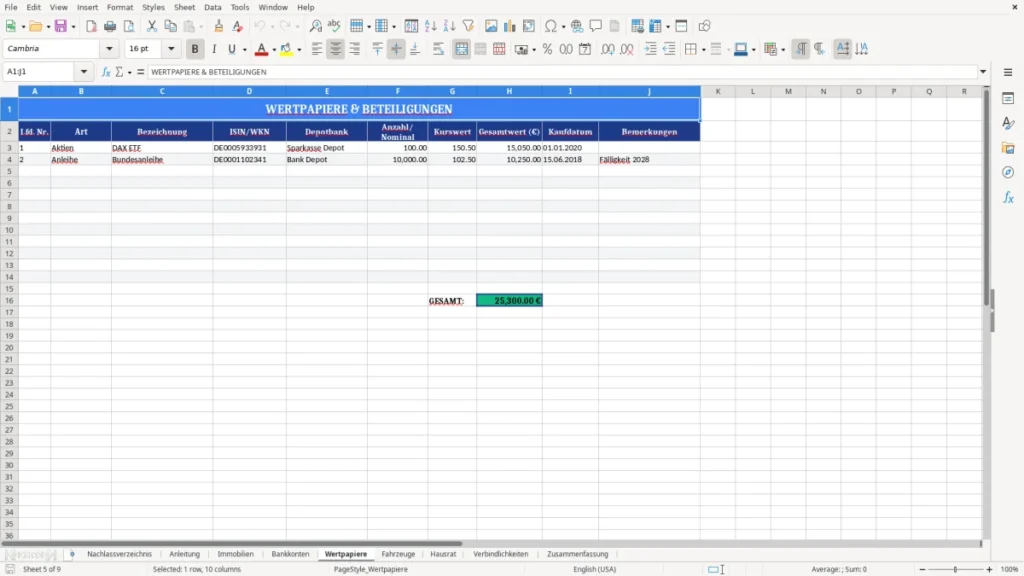Insert comment icon in toolbar
This screenshot has width=1024, height=576.
pyautogui.click(x=596, y=26)
